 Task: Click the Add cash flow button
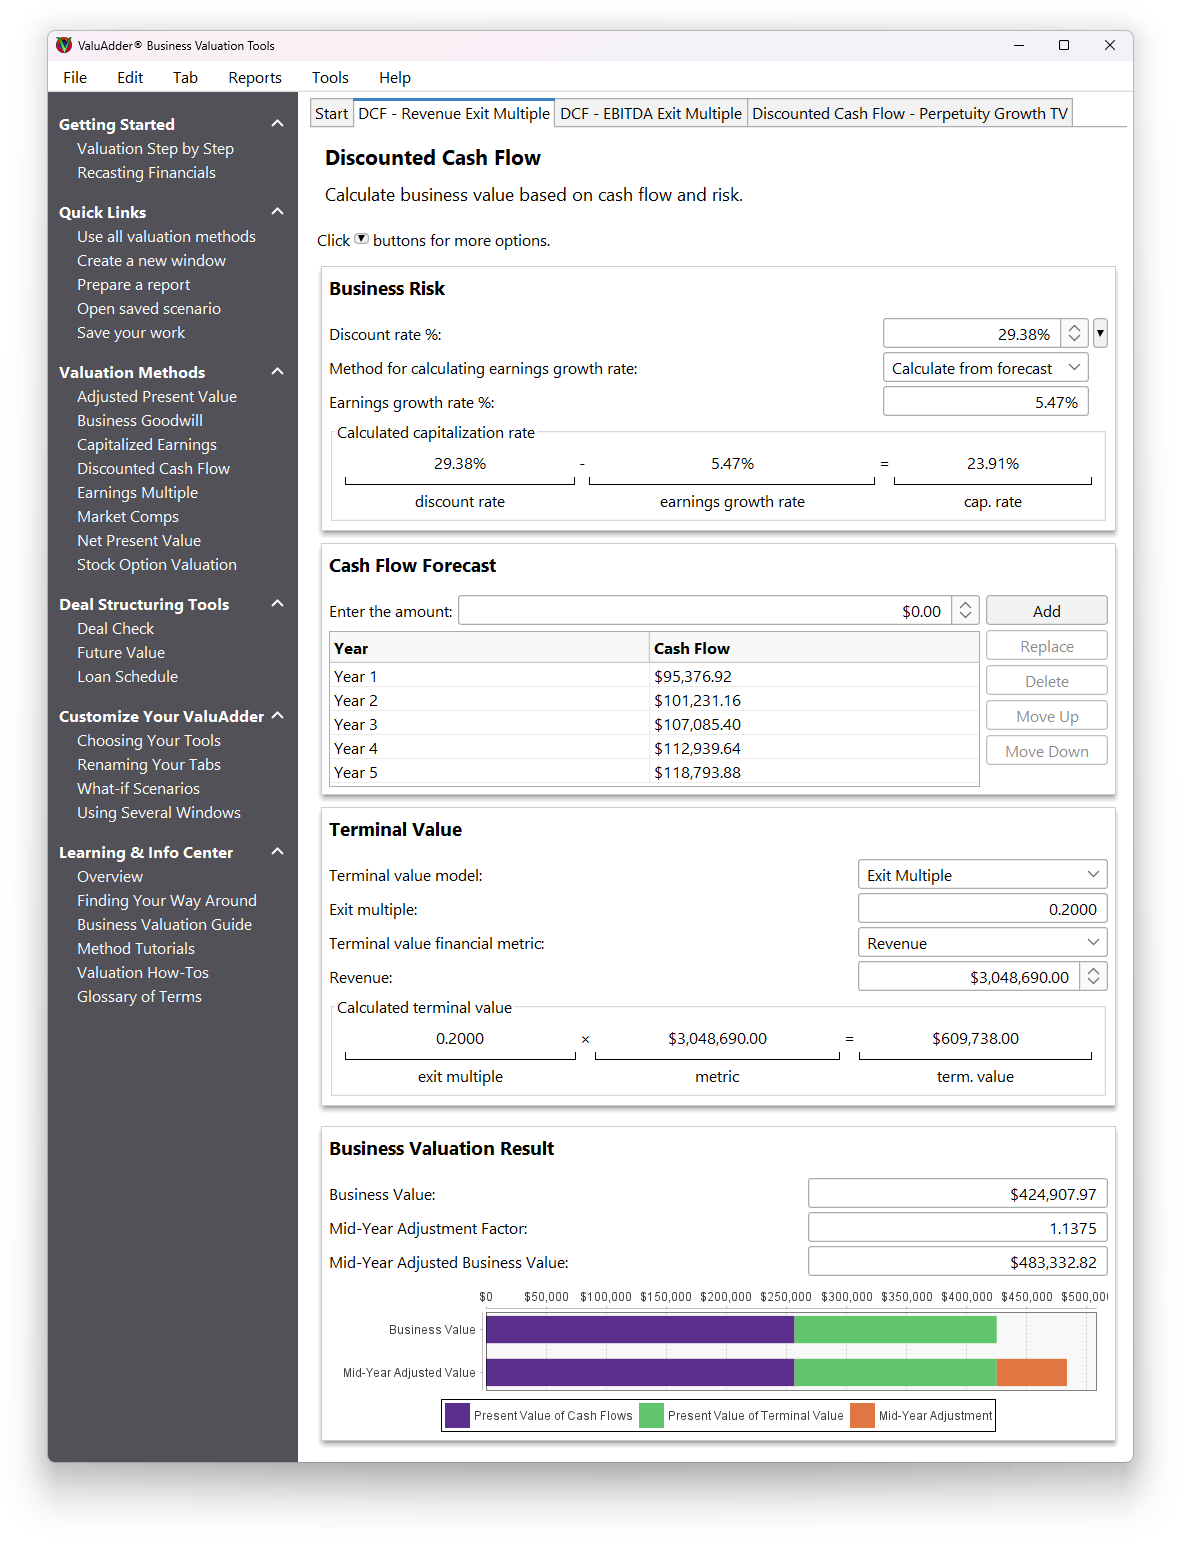1047,611
